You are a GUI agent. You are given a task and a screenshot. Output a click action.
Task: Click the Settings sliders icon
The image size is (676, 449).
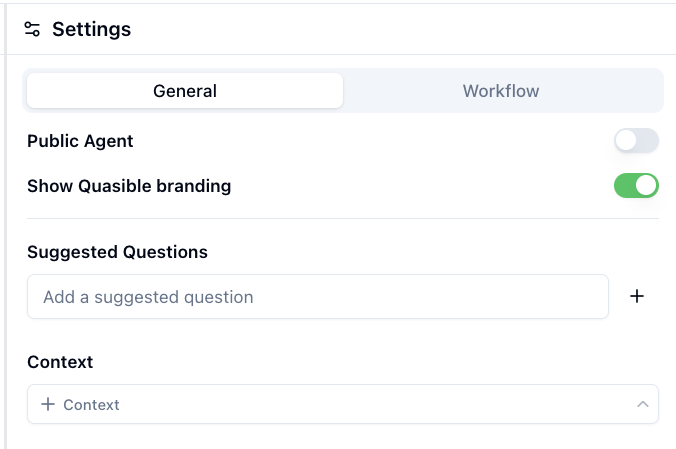(x=33, y=29)
